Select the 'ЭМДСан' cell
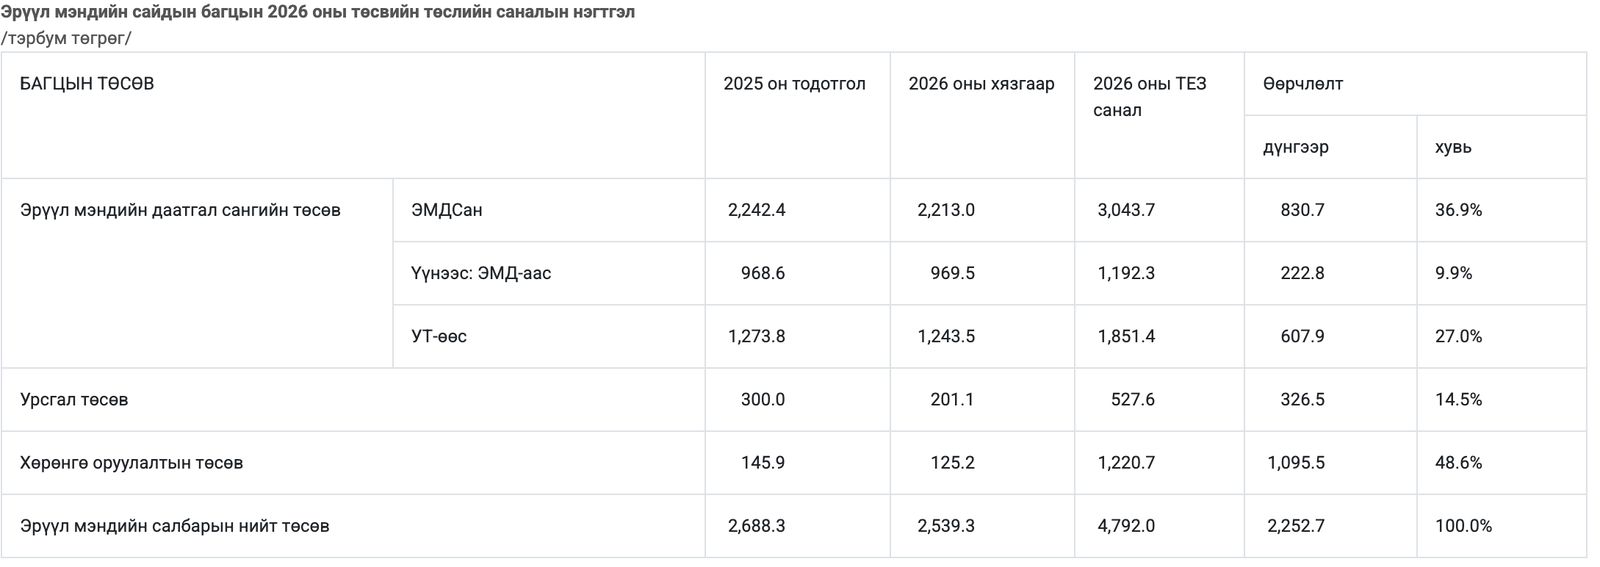Image resolution: width=1600 pixels, height=567 pixels. click(446, 210)
